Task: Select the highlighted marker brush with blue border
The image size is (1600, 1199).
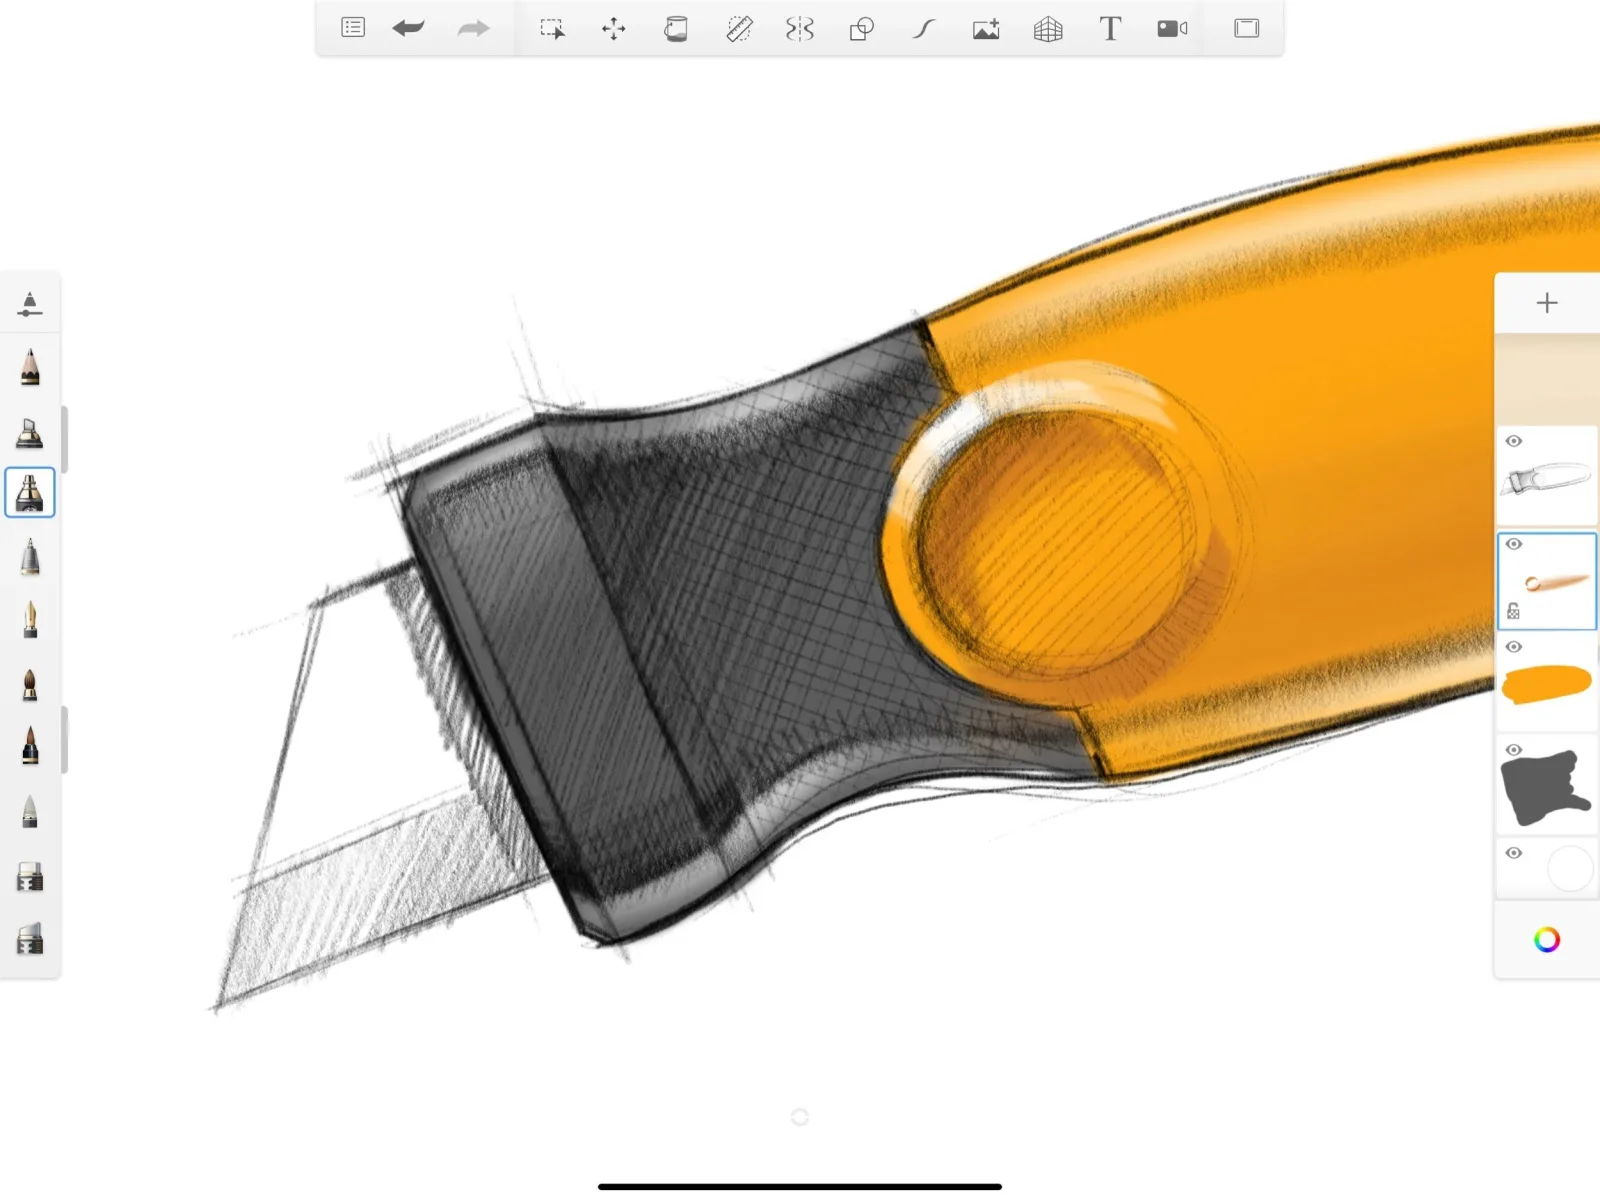Action: click(30, 493)
